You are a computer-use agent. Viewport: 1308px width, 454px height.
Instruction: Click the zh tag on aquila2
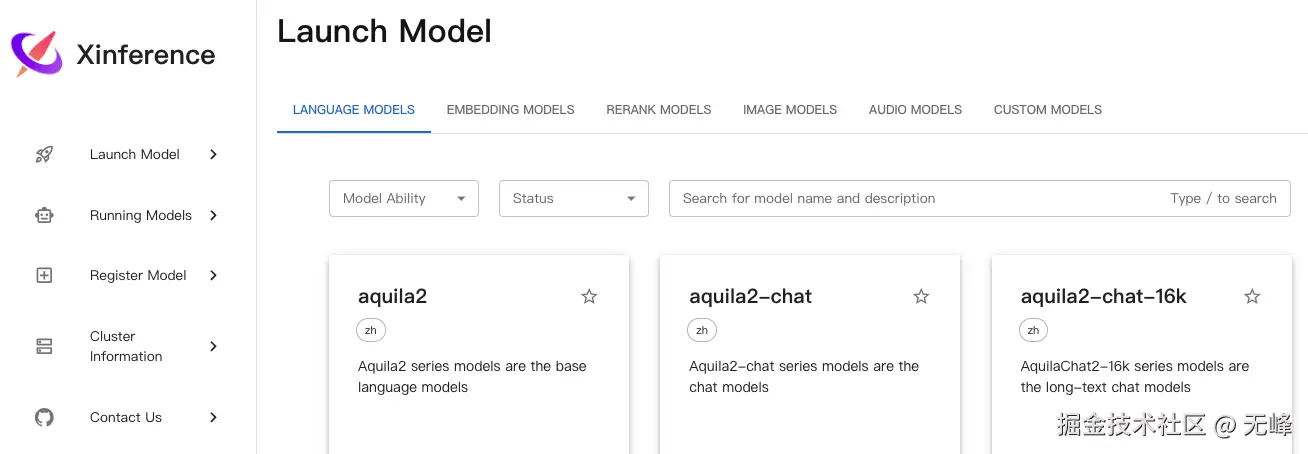point(371,330)
